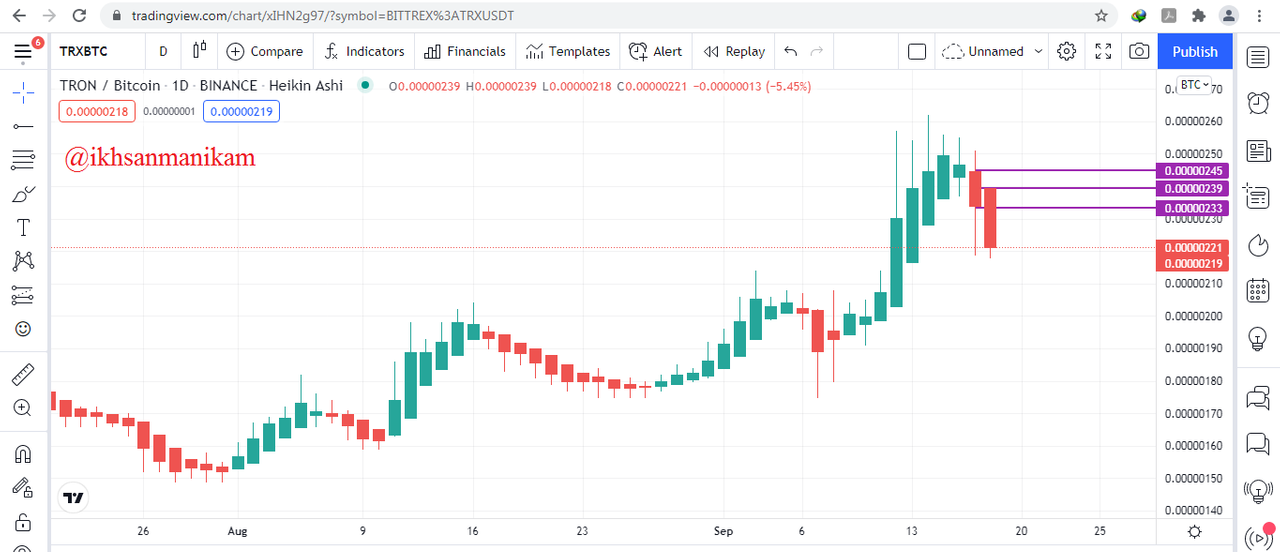Activate the zoom in tool
This screenshot has width=1280, height=552.
click(x=23, y=408)
